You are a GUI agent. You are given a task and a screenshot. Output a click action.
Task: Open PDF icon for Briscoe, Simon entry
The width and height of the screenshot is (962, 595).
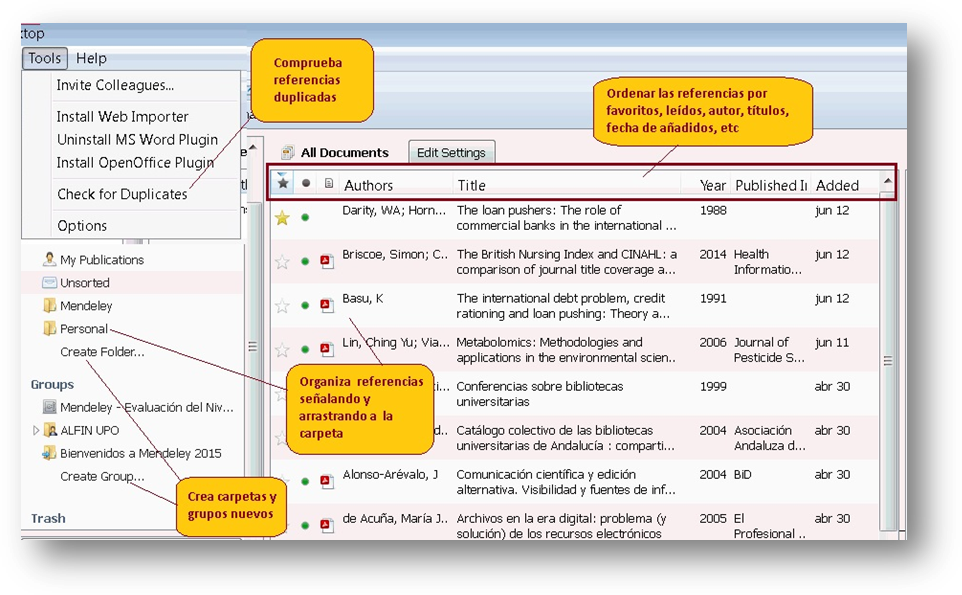point(326,262)
